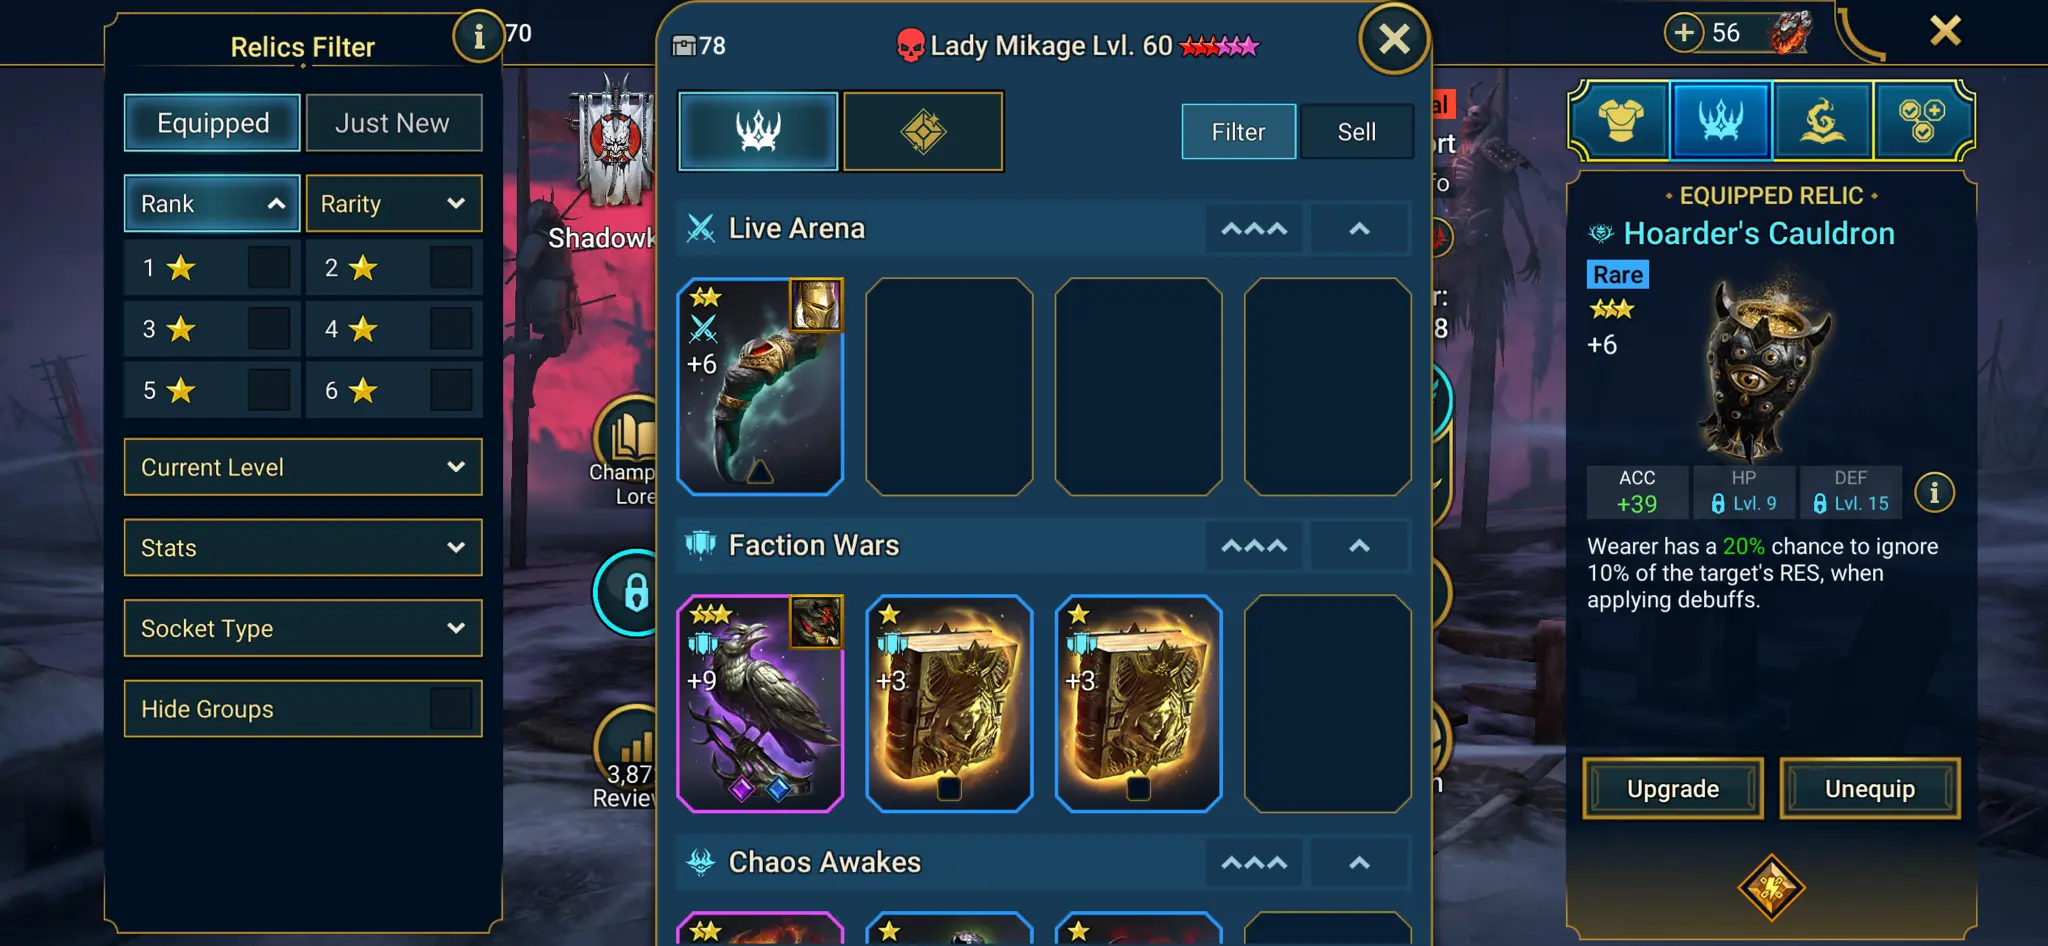Open the Rarity dropdown
Screen dimensions: 2048x946
point(394,203)
